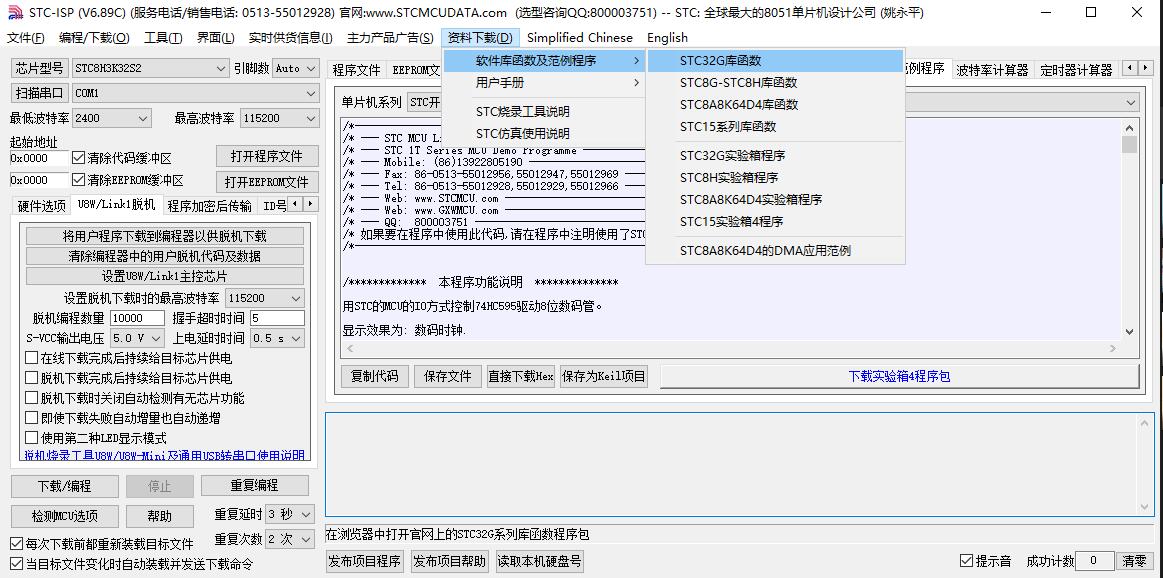
Task: Check 即使下载失败自动增量也自动递增
Action: (x=31, y=418)
